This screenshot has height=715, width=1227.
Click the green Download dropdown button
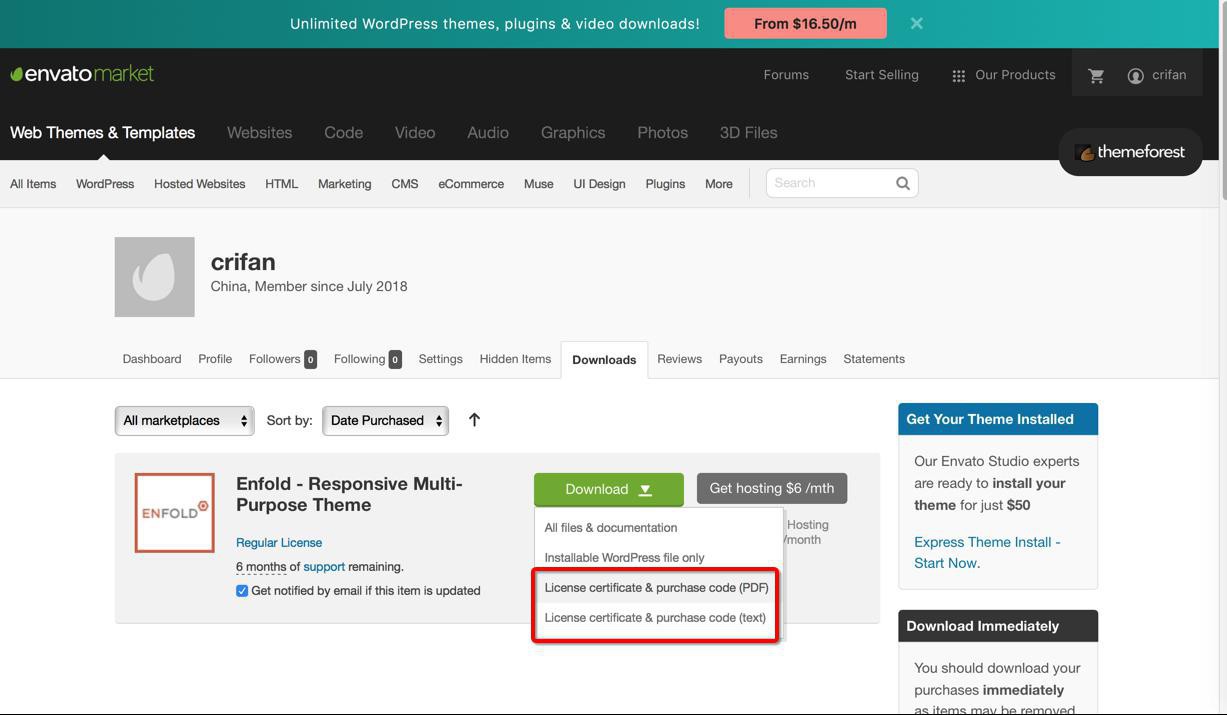pyautogui.click(x=609, y=489)
